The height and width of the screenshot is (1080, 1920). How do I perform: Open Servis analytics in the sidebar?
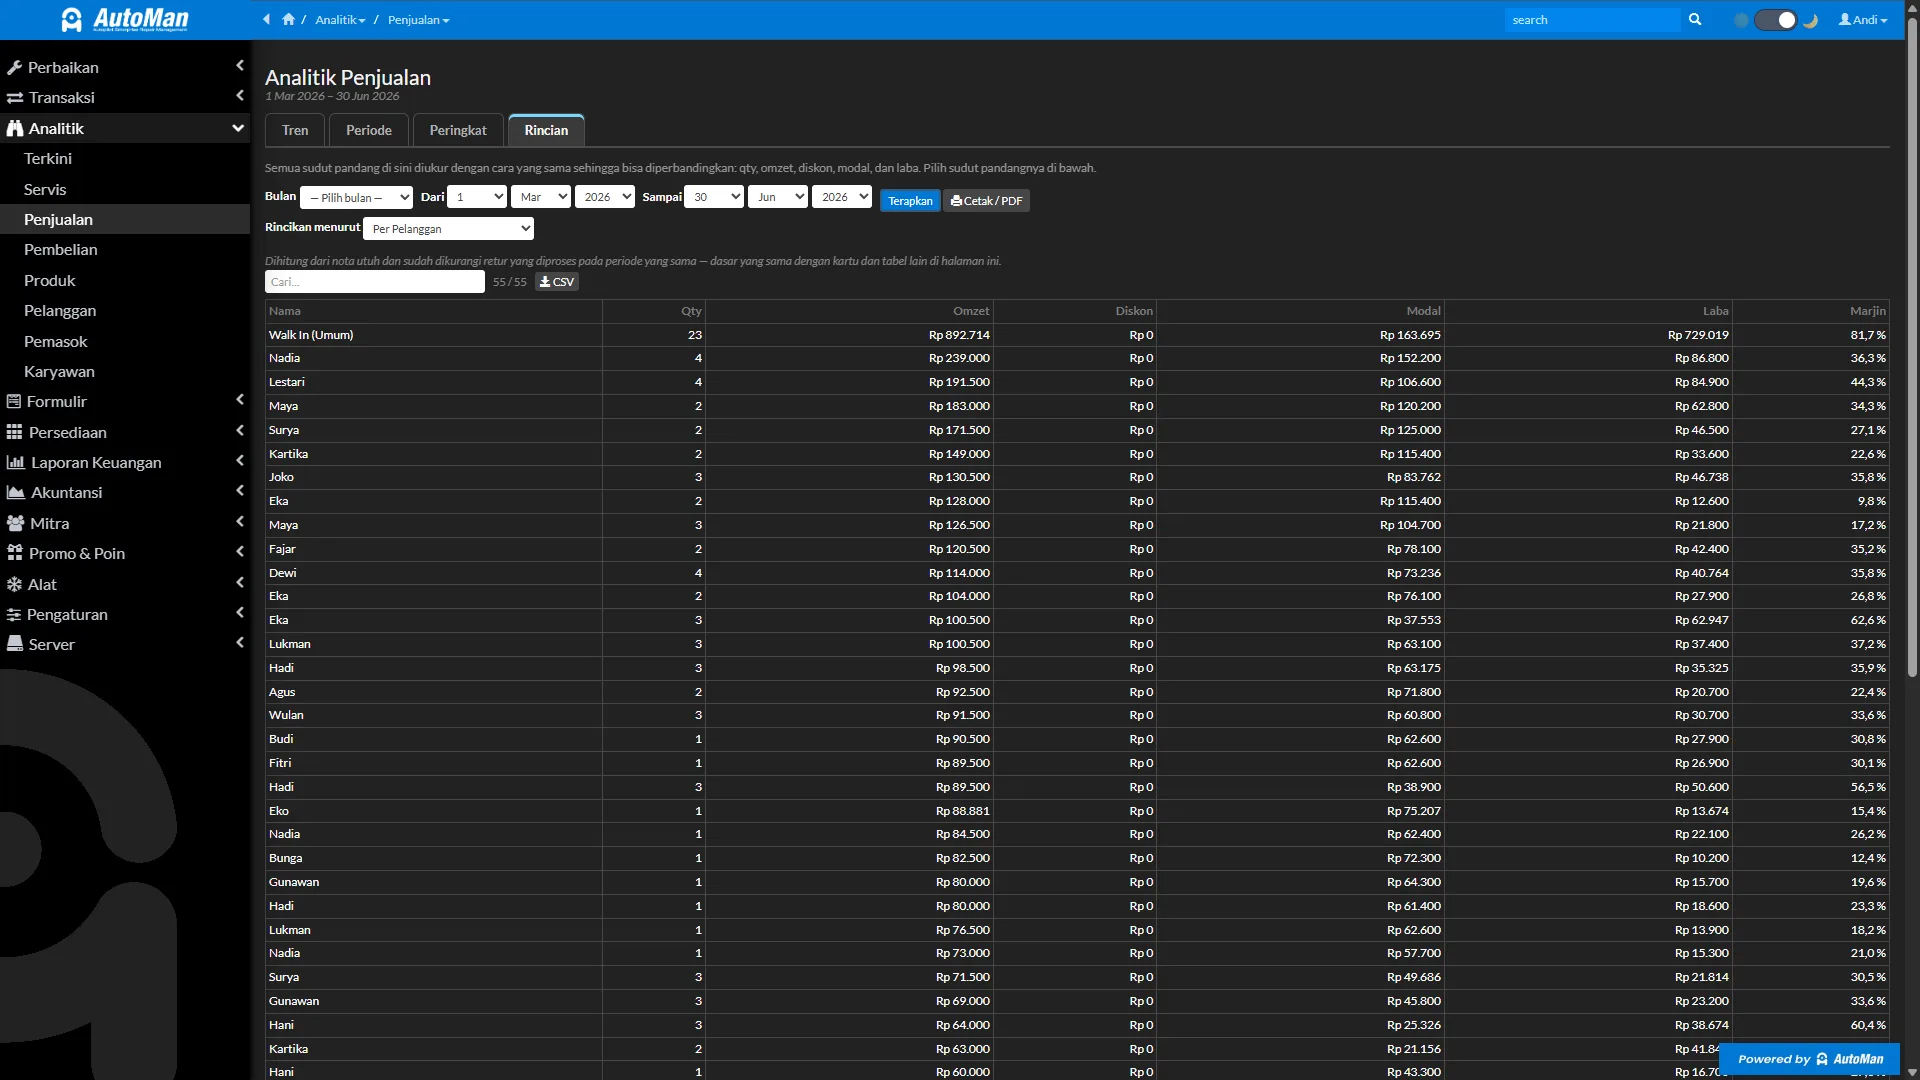[45, 189]
